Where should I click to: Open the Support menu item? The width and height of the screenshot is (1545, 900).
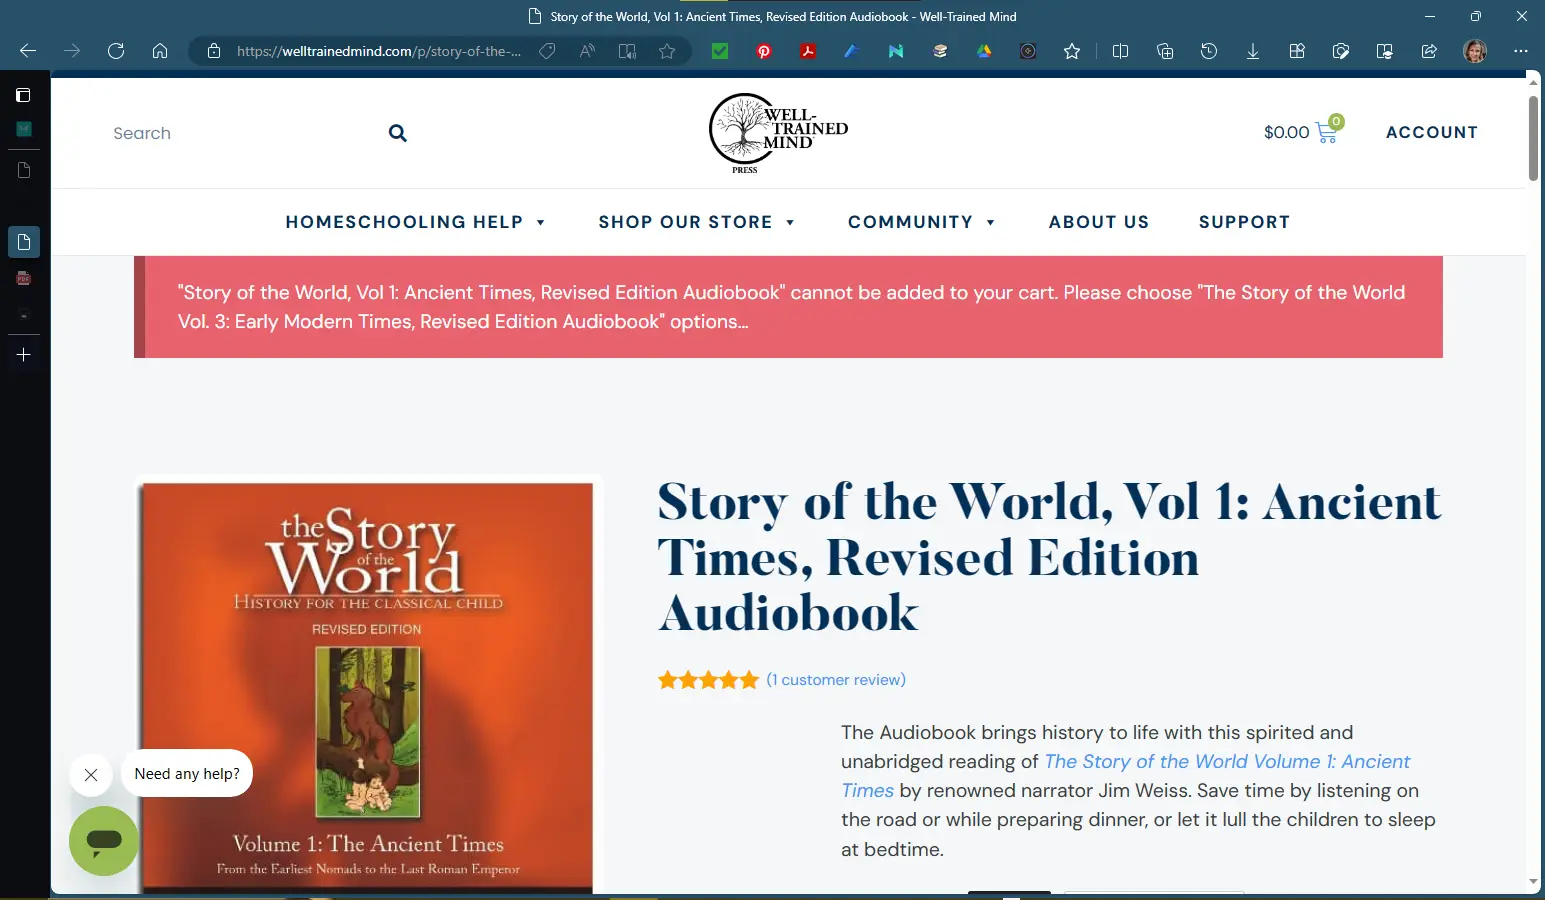[x=1244, y=222]
